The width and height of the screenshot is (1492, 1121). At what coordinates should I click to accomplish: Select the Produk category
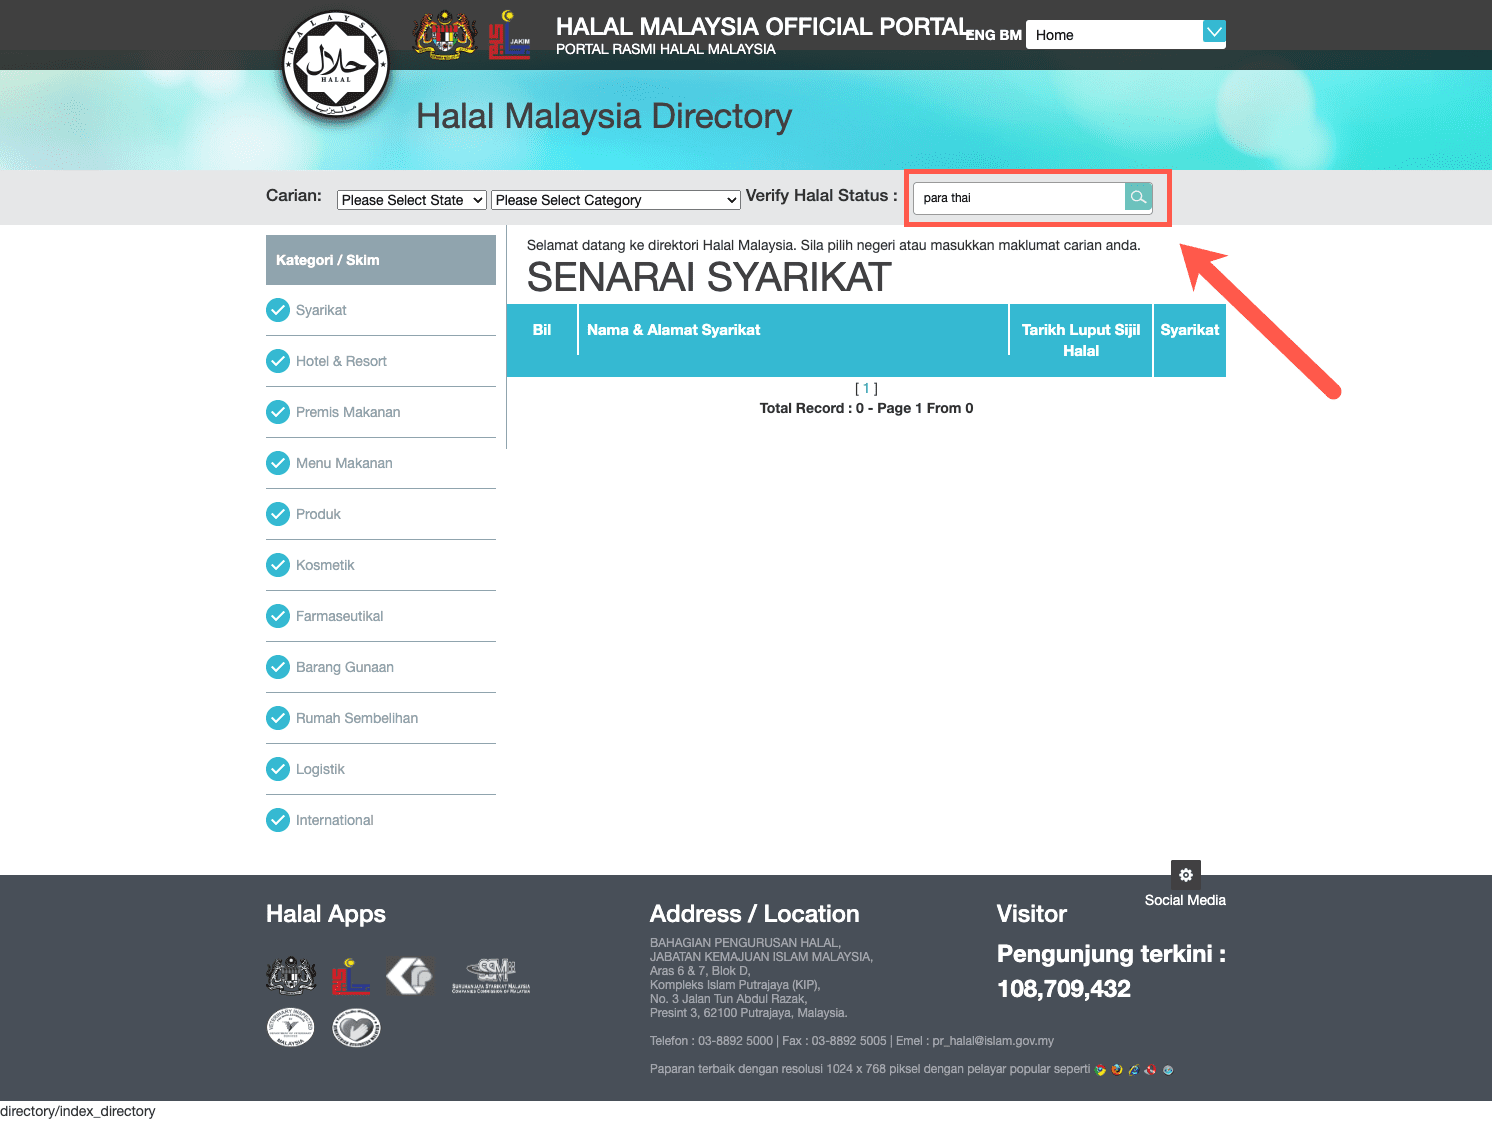(x=318, y=514)
